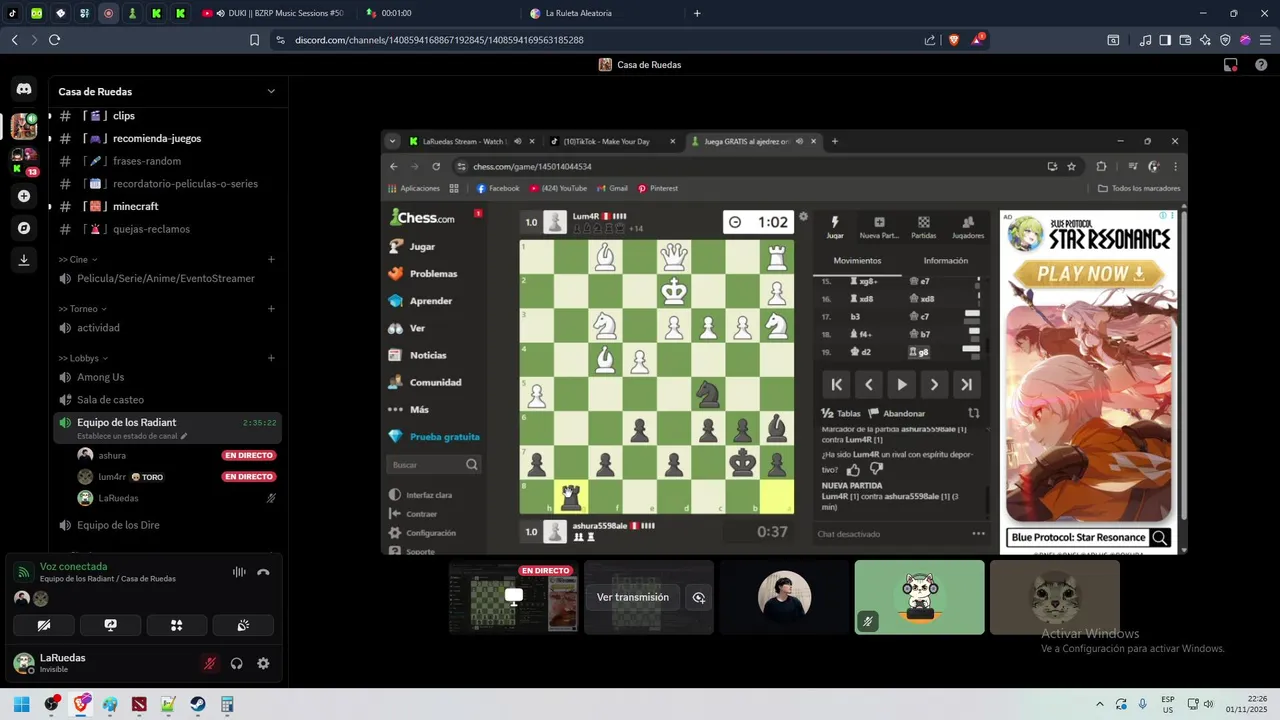Open frases-random text channel

click(168, 161)
